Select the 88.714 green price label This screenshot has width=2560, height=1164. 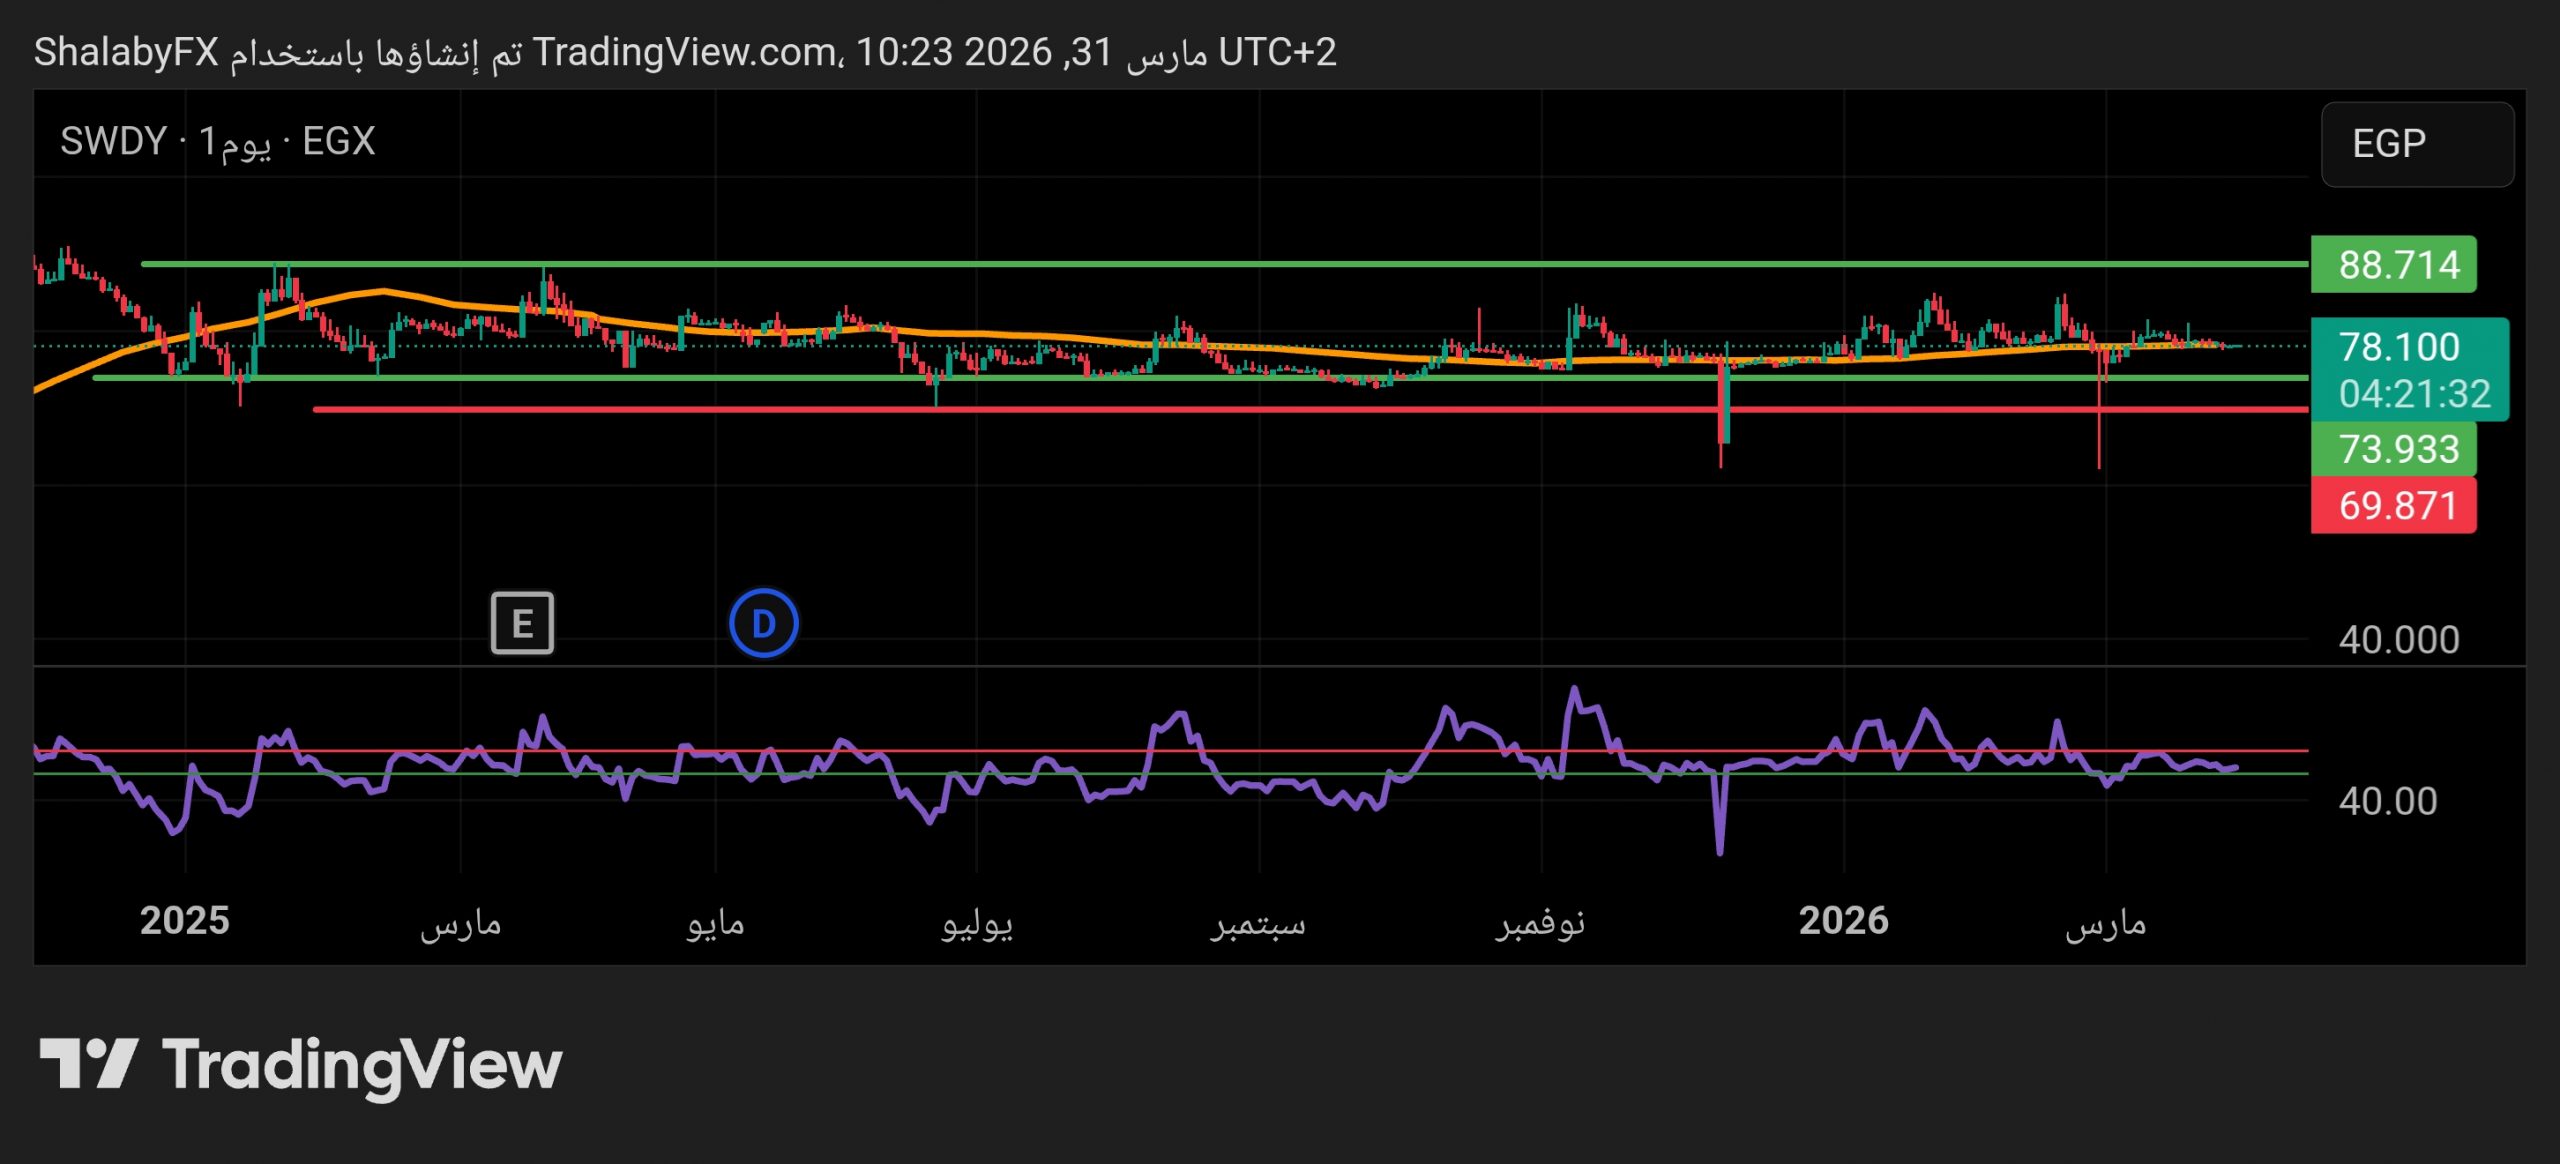pos(2394,265)
